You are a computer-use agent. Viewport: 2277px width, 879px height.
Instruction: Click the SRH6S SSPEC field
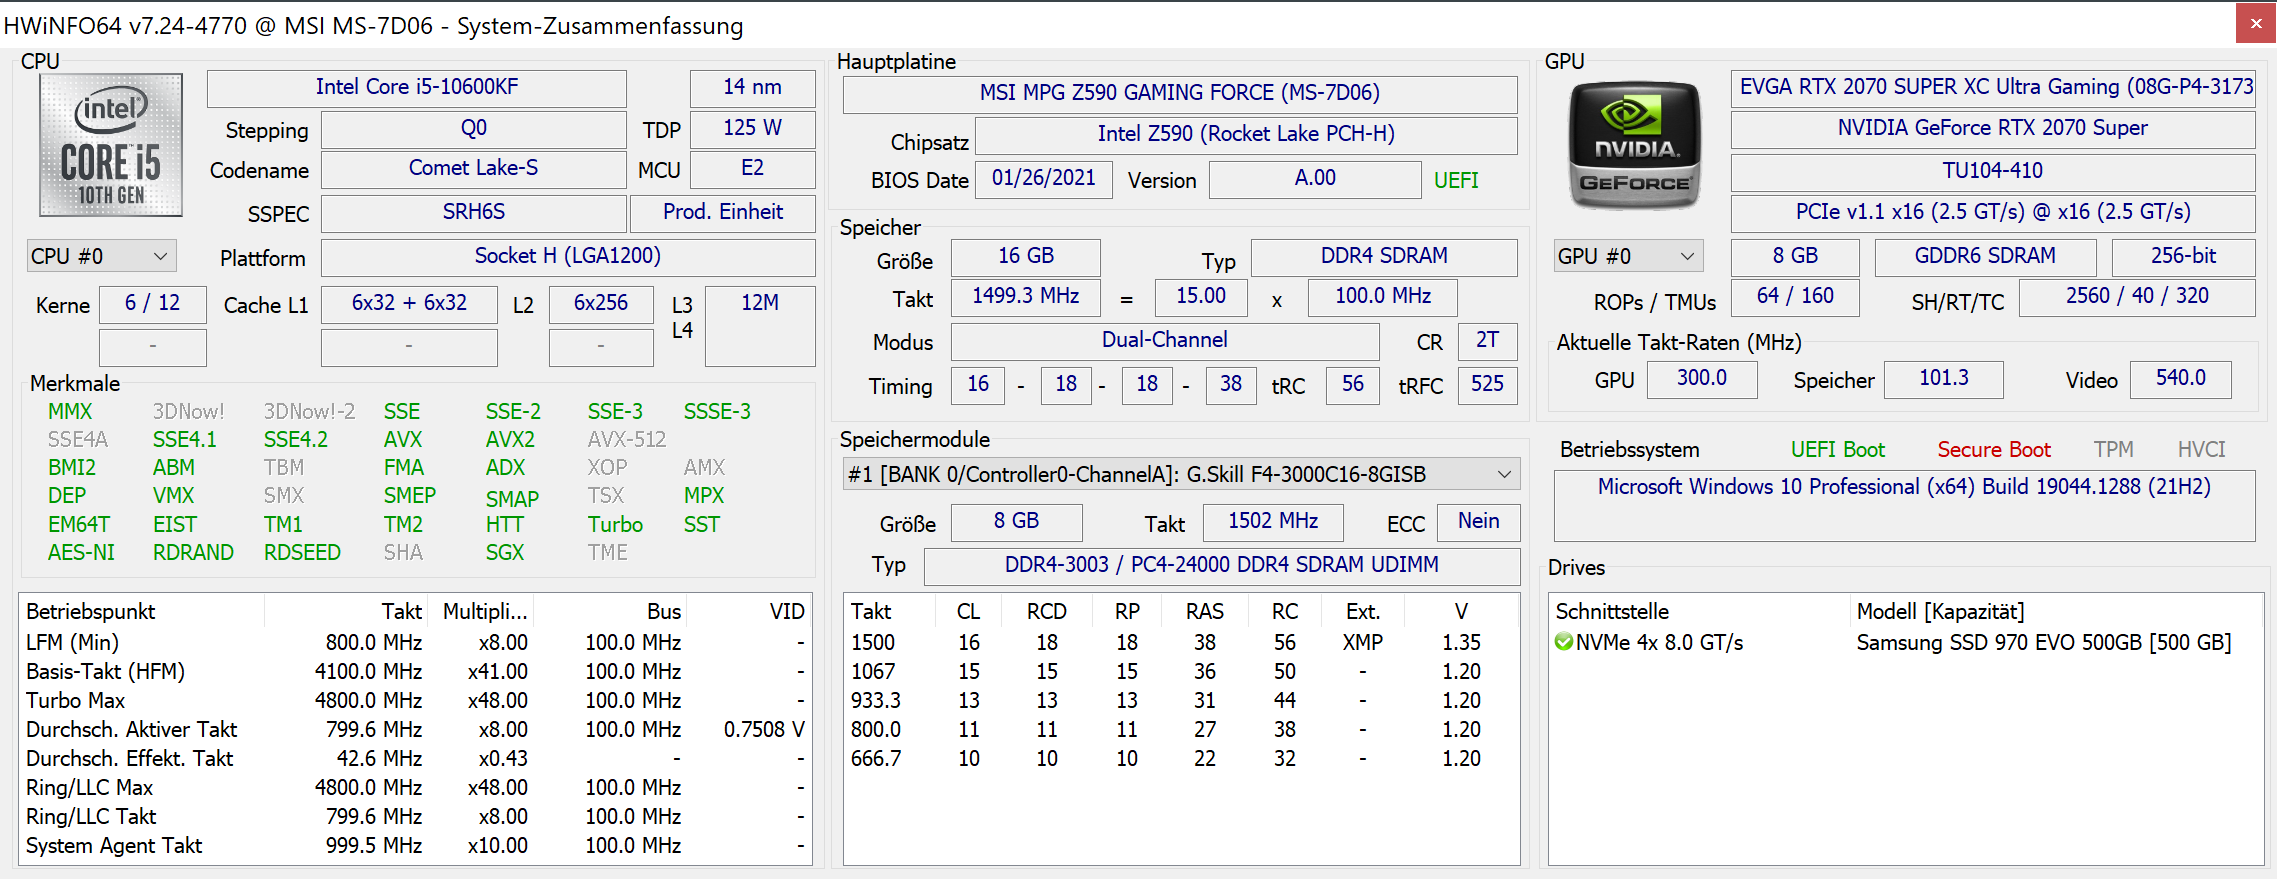pyautogui.click(x=473, y=212)
